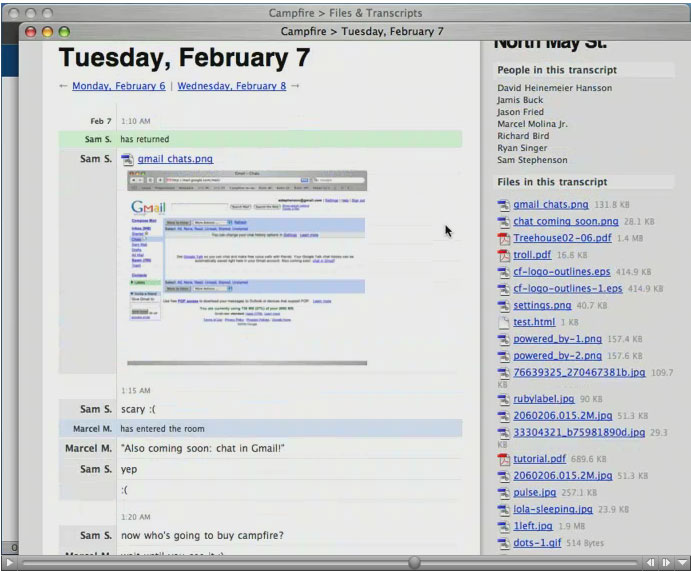Go to Wednesday, February 8 transcript
This screenshot has width=691, height=572.
pos(231,86)
